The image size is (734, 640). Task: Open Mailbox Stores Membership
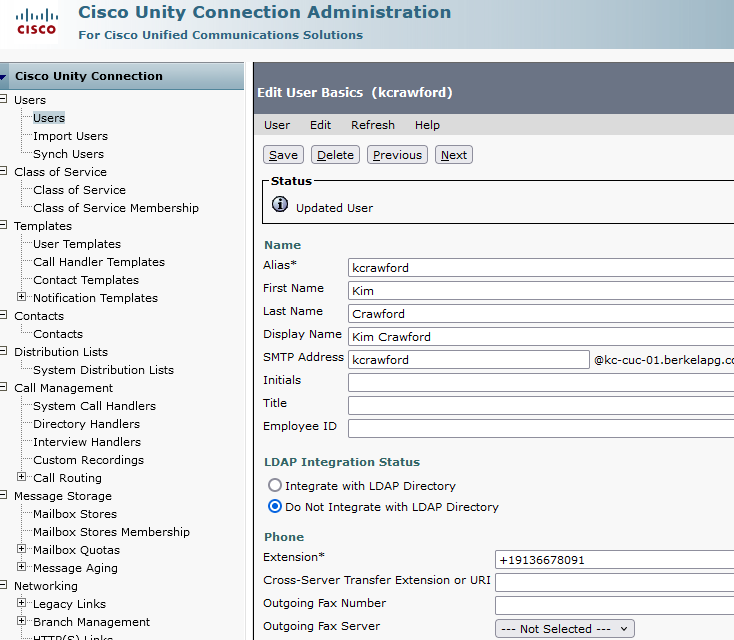pos(111,532)
